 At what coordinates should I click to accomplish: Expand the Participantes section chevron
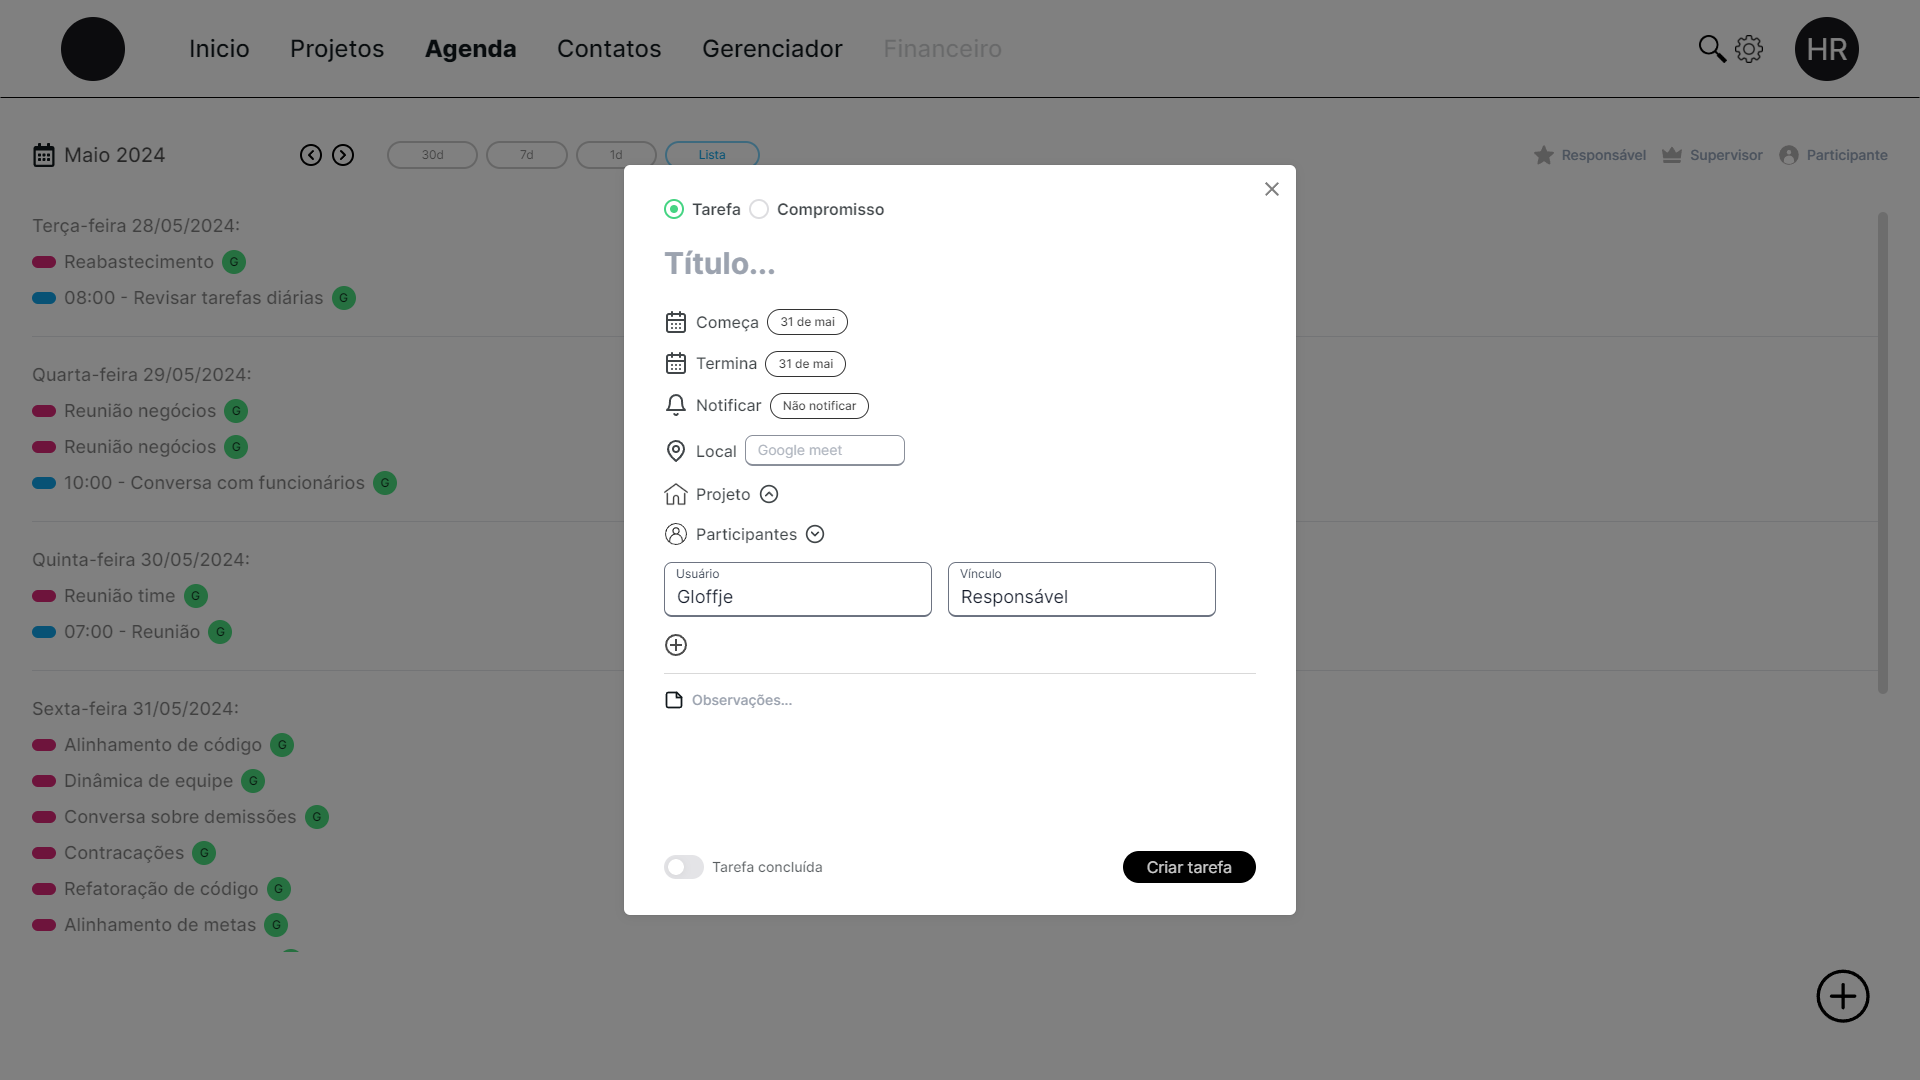click(815, 534)
